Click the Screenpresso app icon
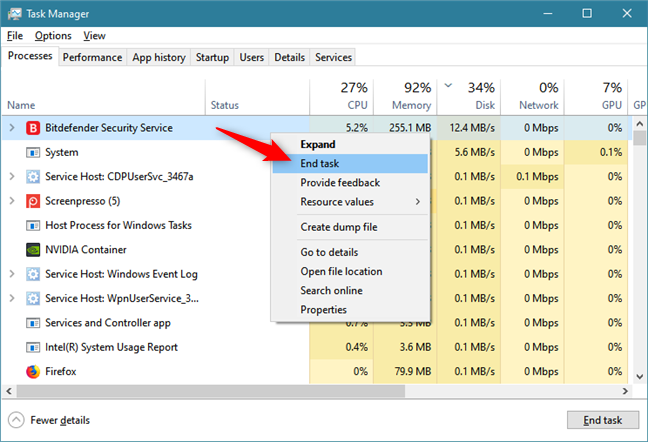648x442 pixels. tap(33, 201)
